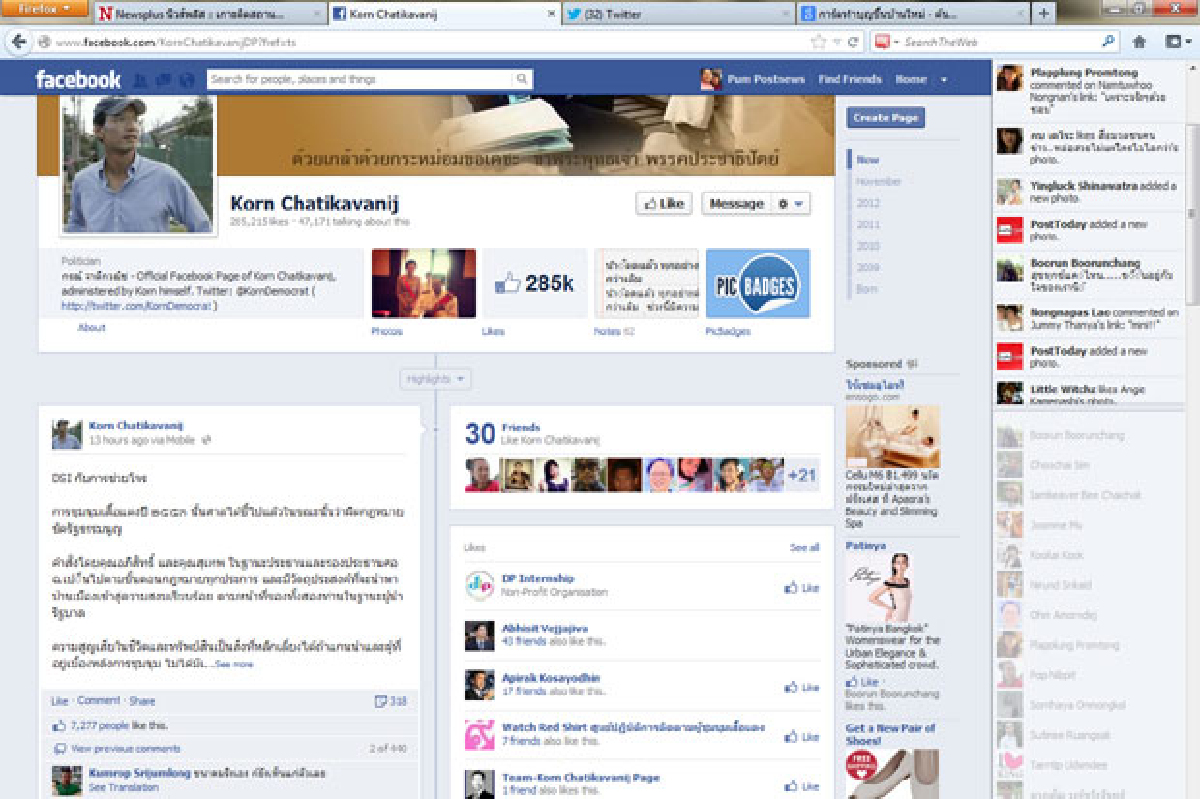Screen dimensions: 1200x799
Task: Open the 285k Likes tile
Action: [x=535, y=284]
